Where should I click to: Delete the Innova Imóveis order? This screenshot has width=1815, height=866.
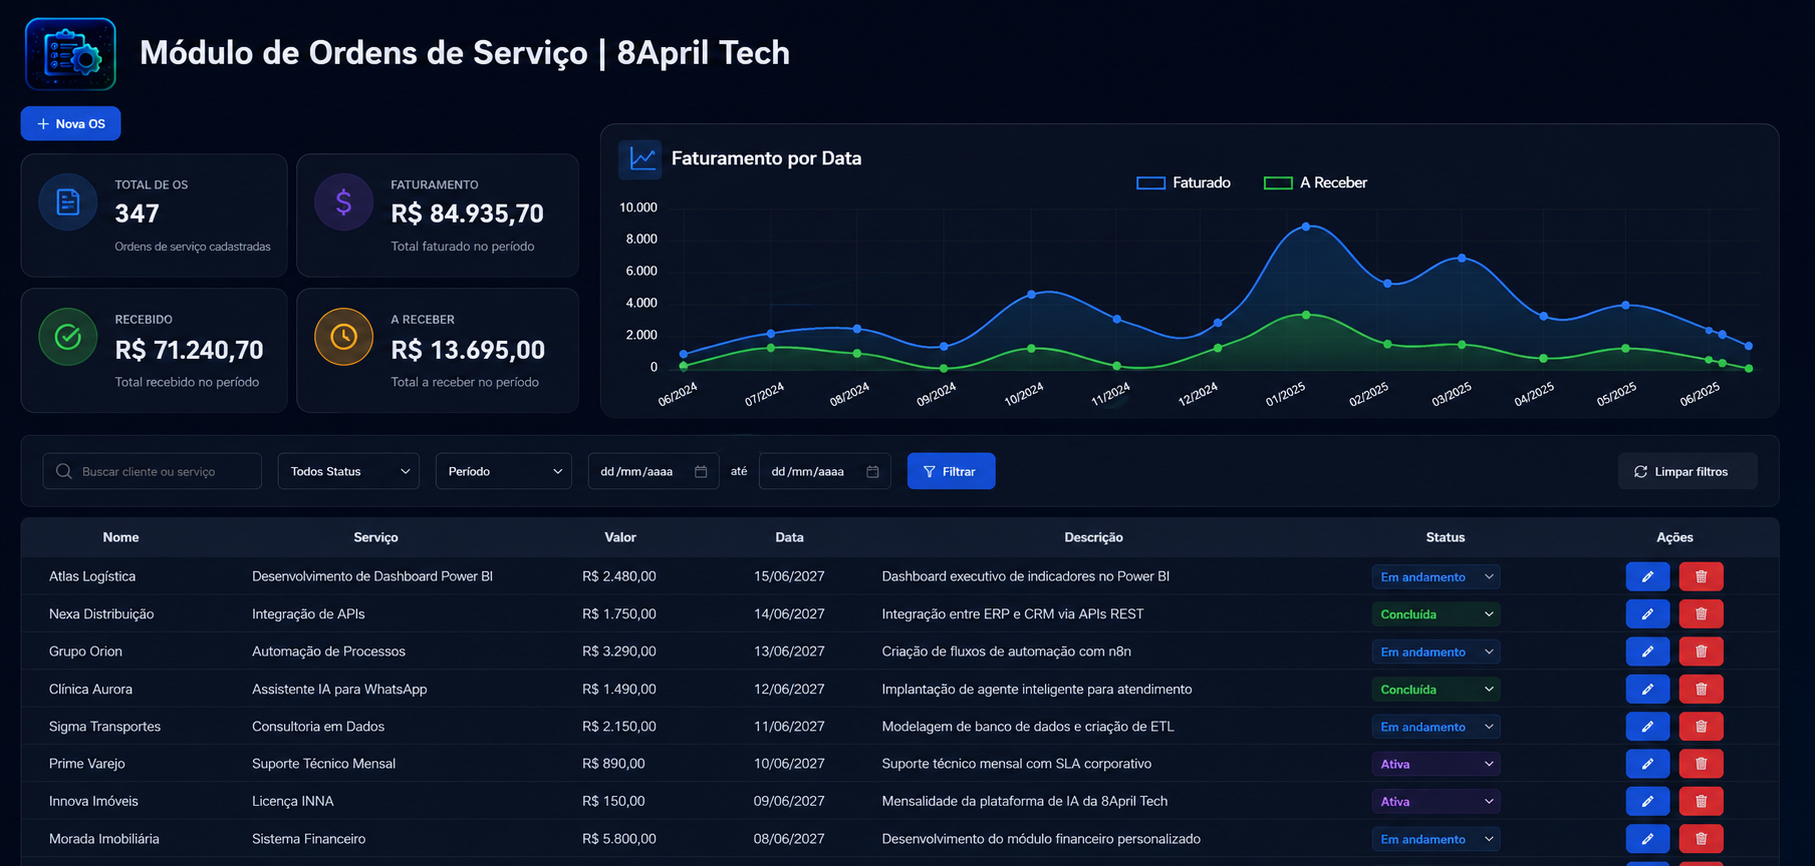coord(1701,801)
